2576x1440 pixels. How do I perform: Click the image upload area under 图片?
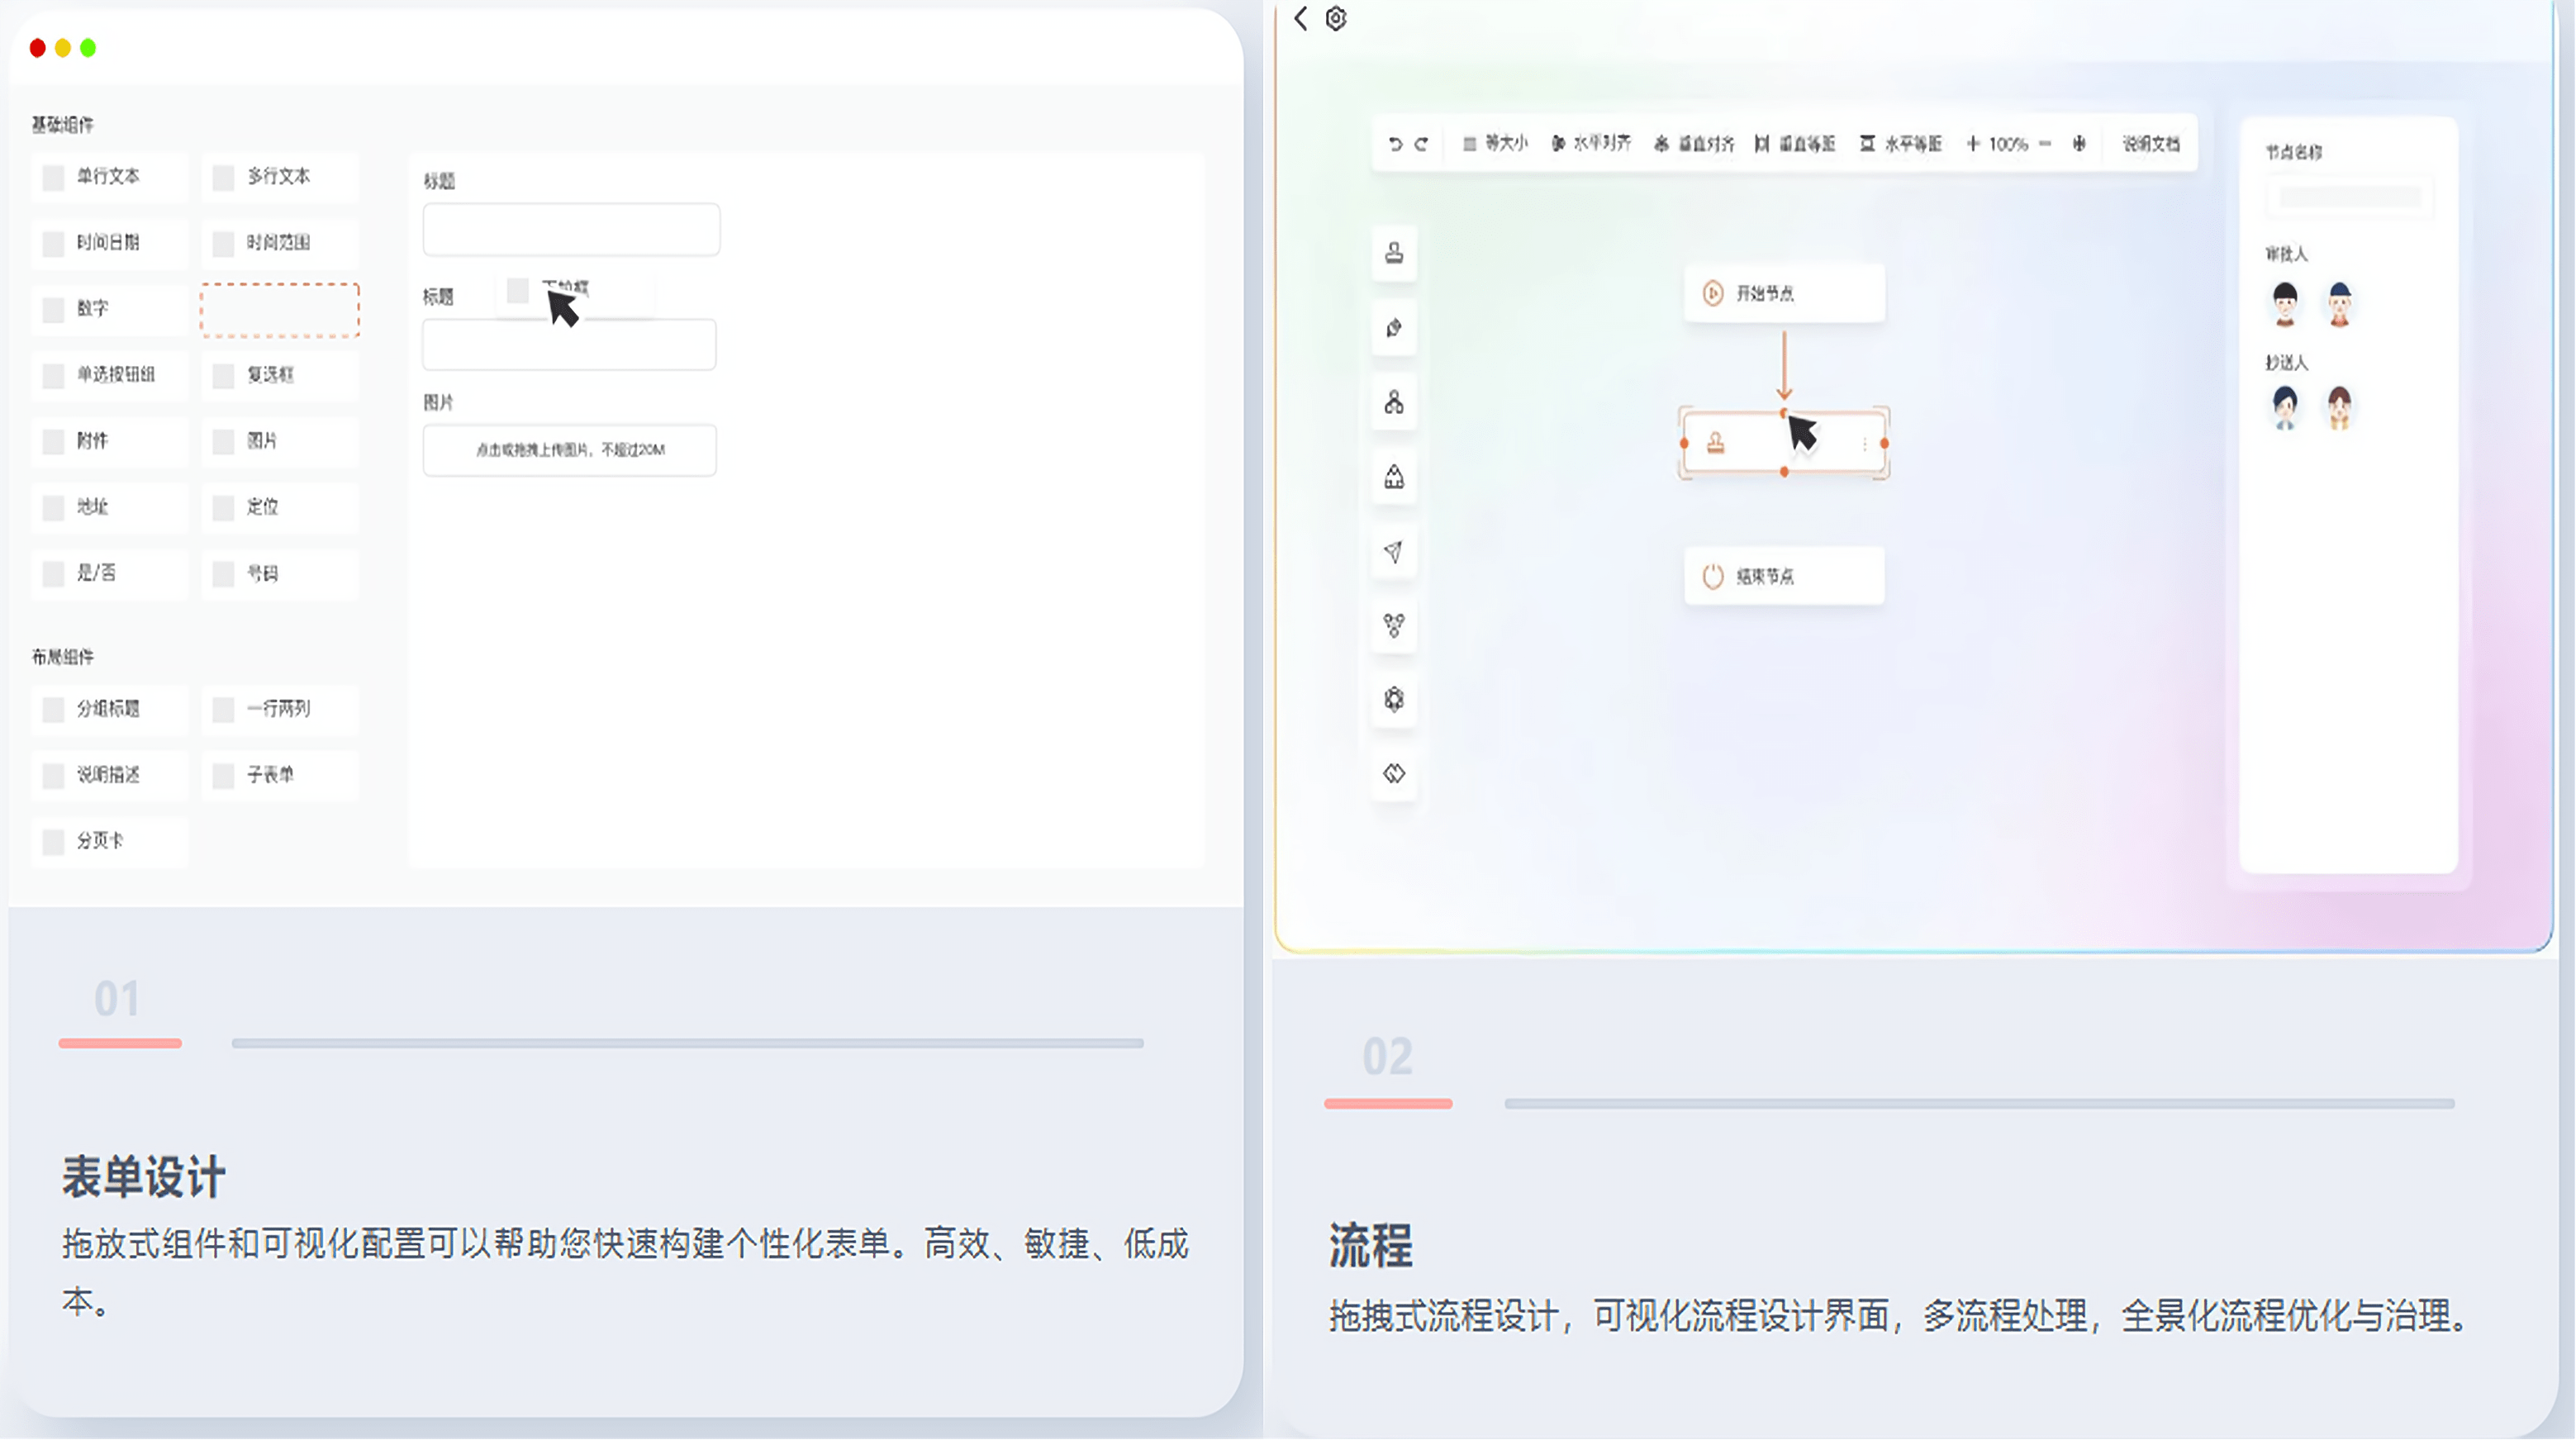coord(569,450)
